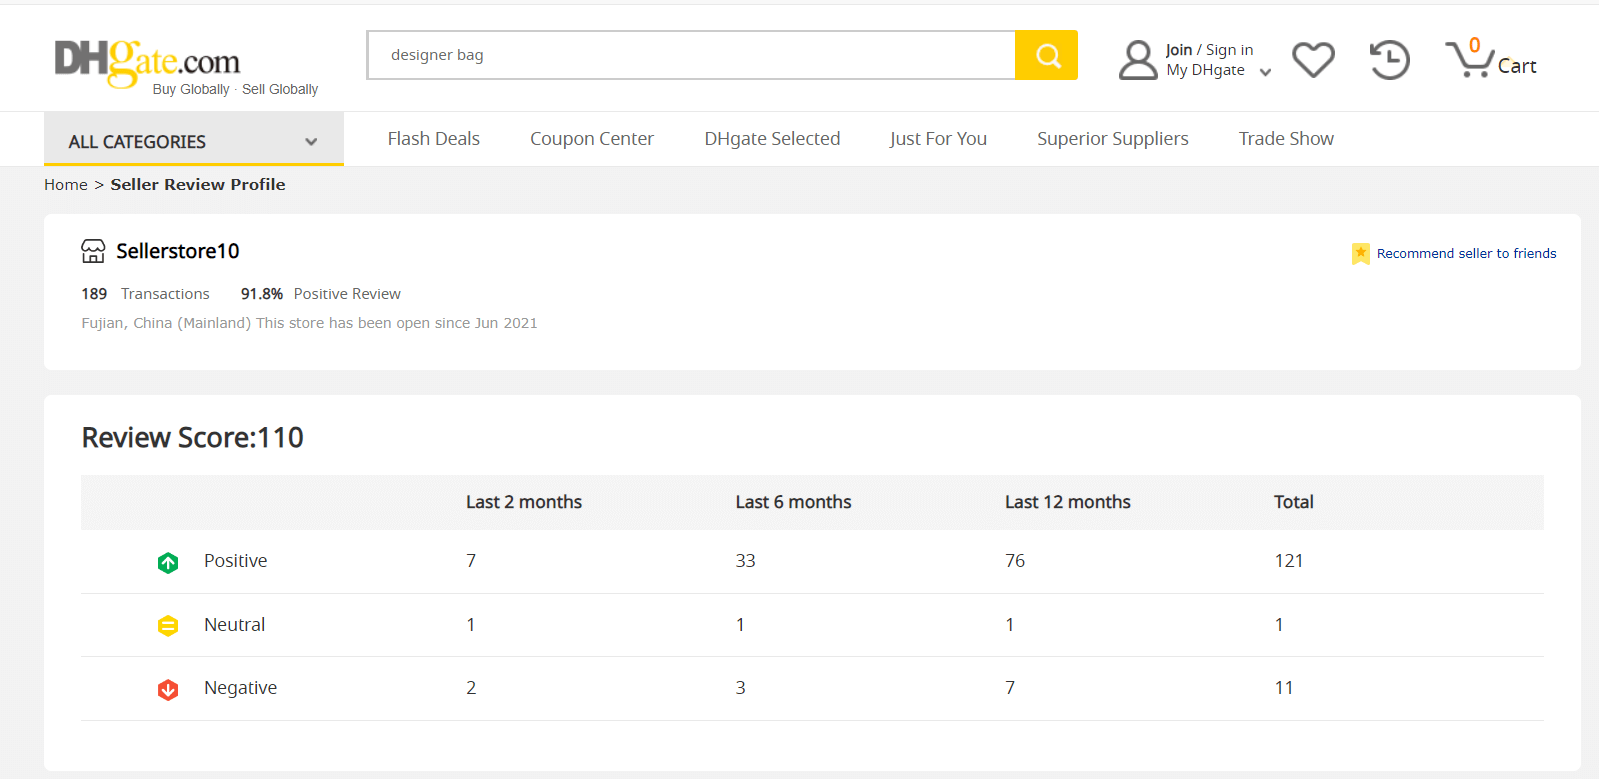Open browsing history clock icon

[x=1389, y=60]
